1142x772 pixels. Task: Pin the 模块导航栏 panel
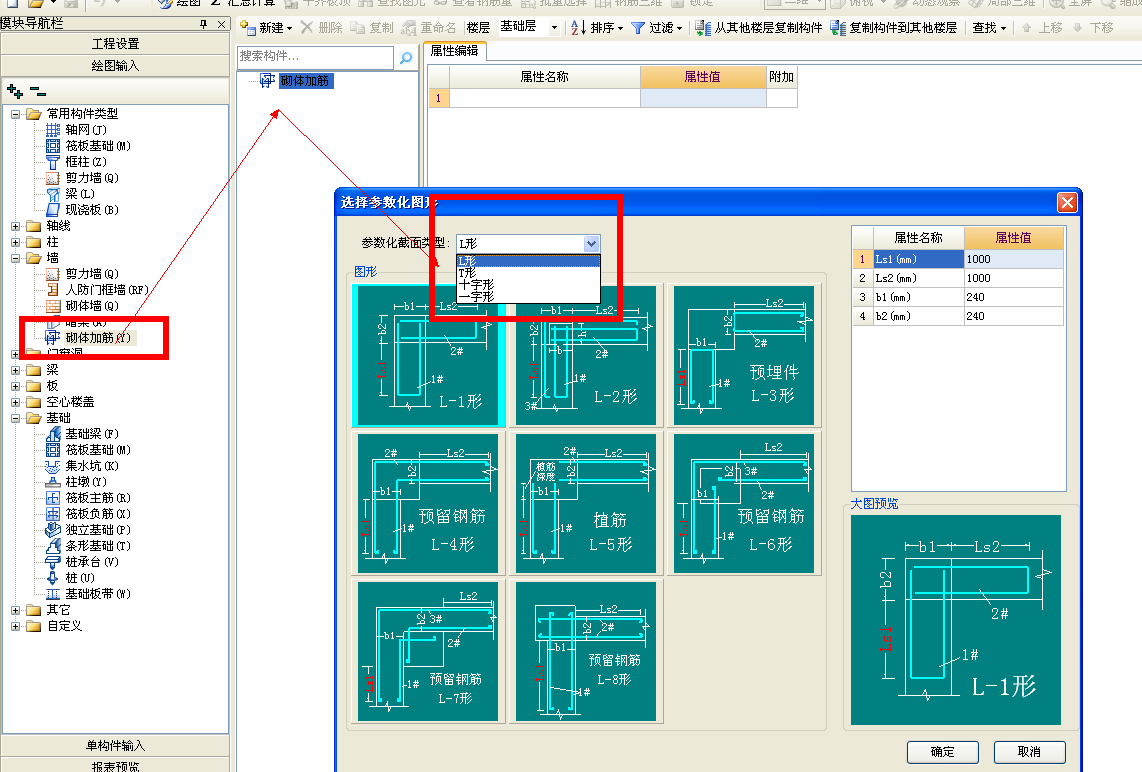click(x=203, y=24)
